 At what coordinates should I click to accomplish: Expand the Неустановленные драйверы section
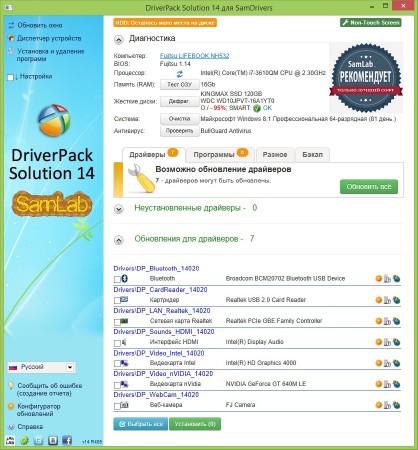(x=119, y=209)
